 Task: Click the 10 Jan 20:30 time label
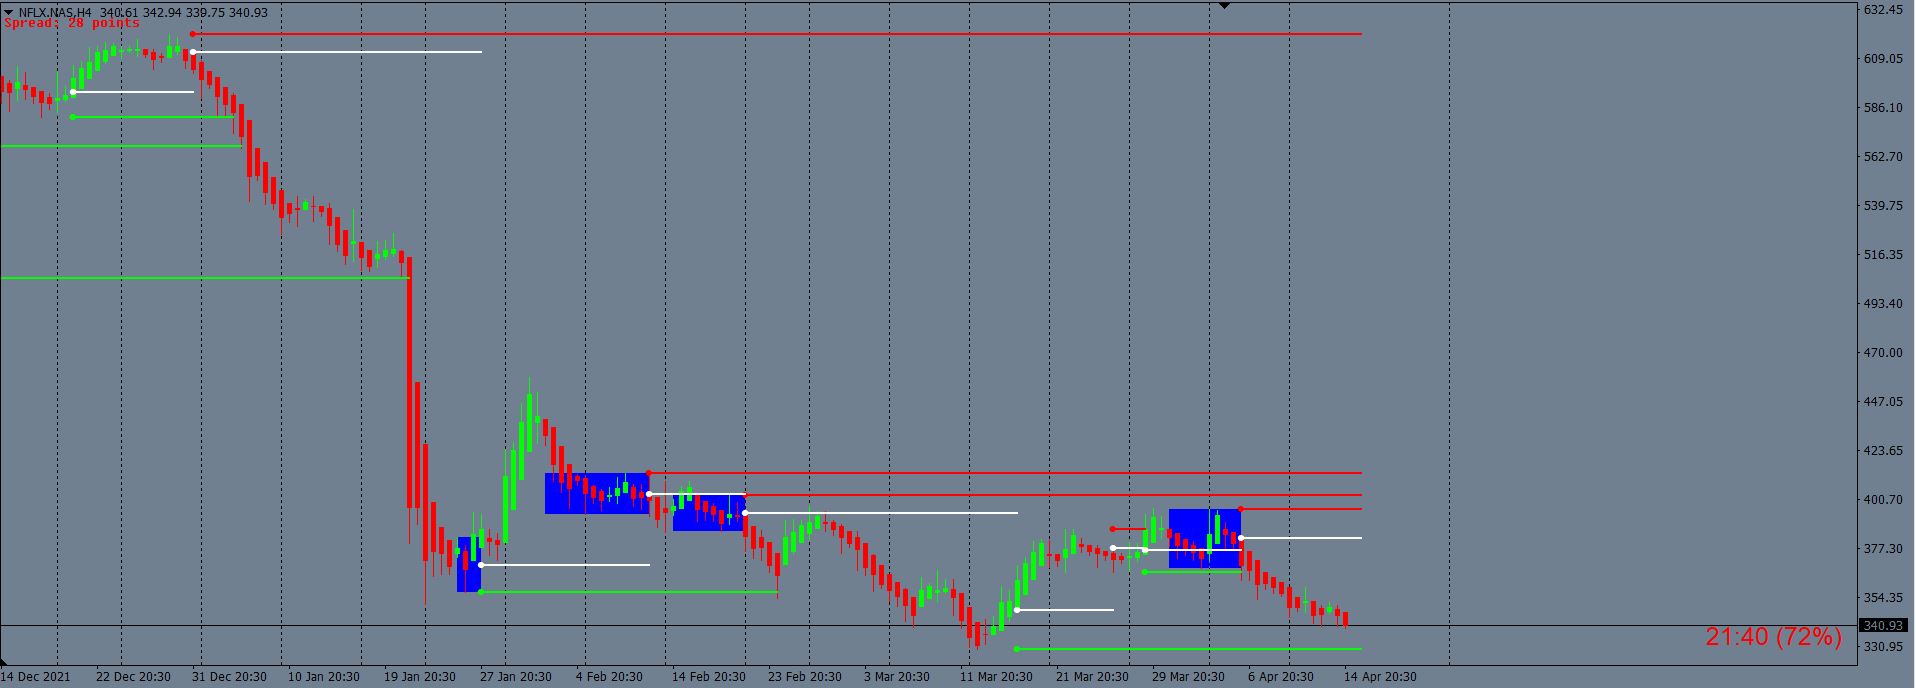coord(323,677)
